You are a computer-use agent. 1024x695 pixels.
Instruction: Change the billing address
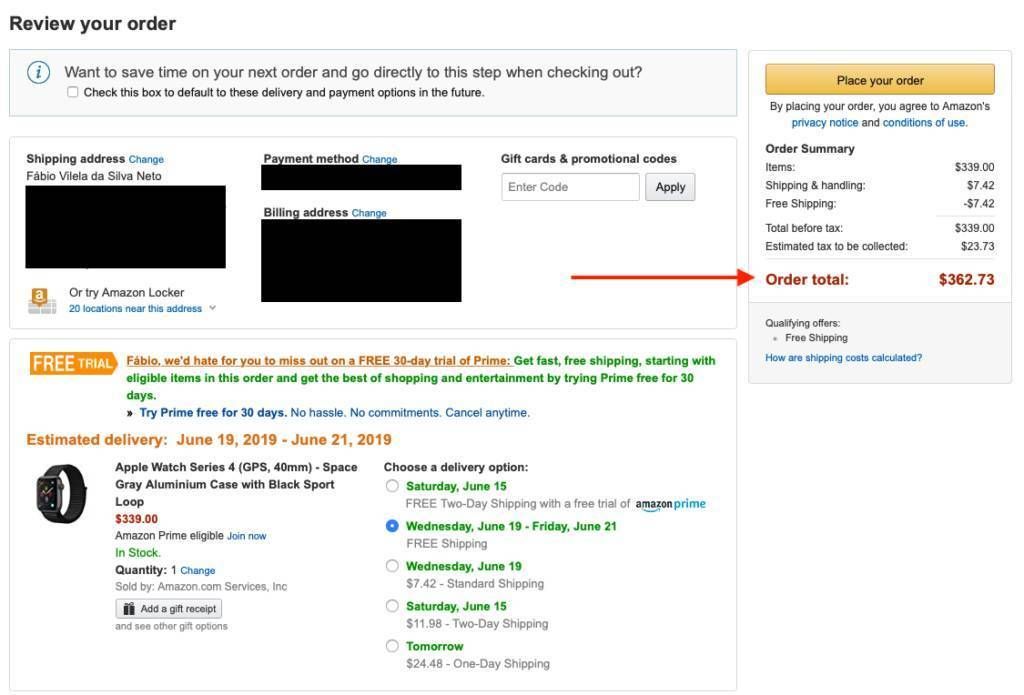369,213
